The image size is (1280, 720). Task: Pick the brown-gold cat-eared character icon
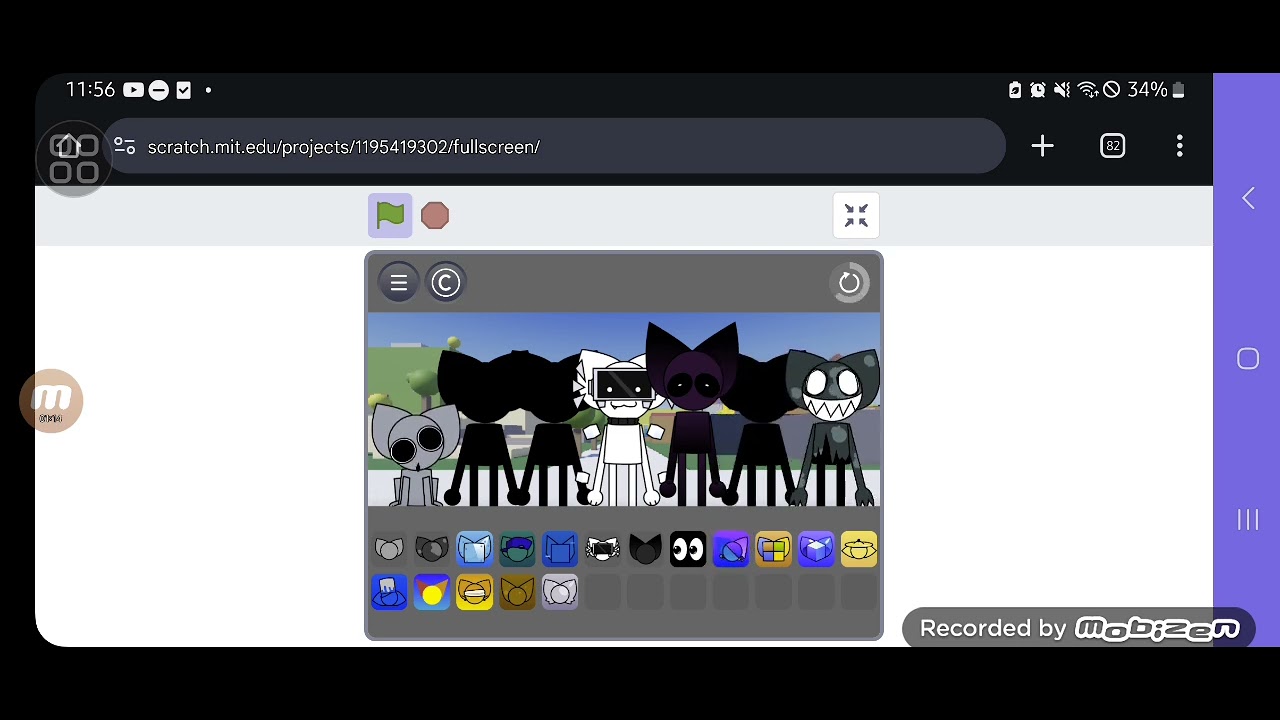(x=517, y=592)
